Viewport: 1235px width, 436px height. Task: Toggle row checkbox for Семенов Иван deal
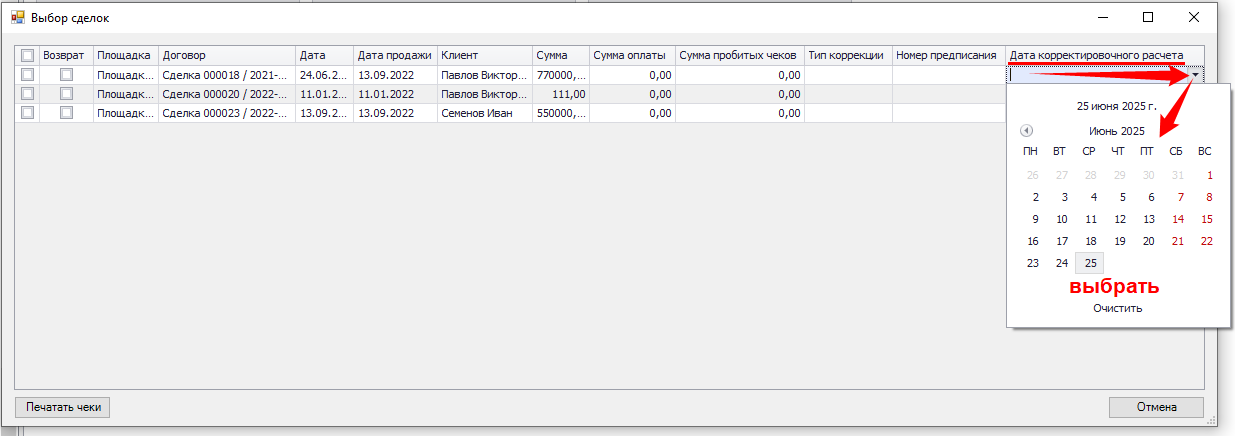[x=27, y=113]
